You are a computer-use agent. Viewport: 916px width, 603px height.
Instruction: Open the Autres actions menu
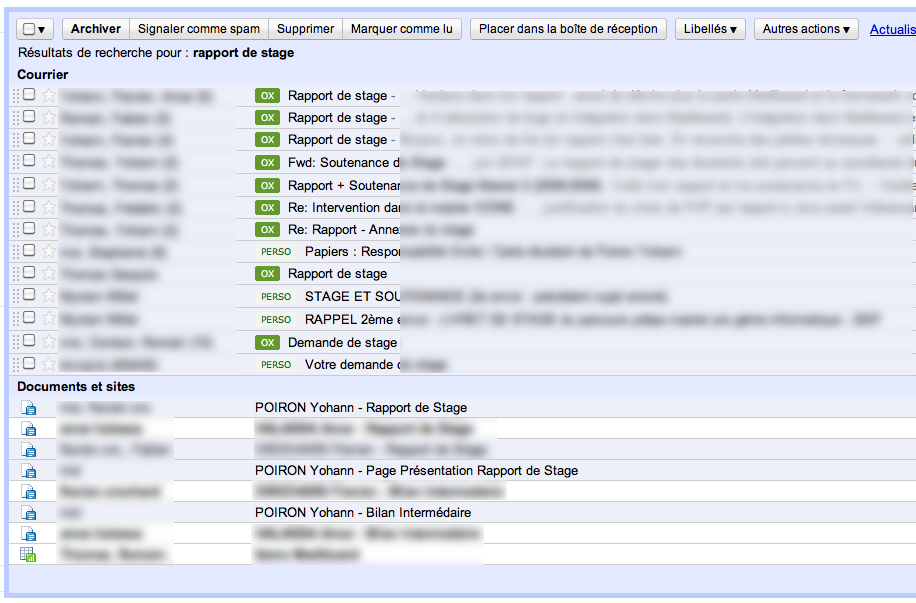[x=805, y=29]
